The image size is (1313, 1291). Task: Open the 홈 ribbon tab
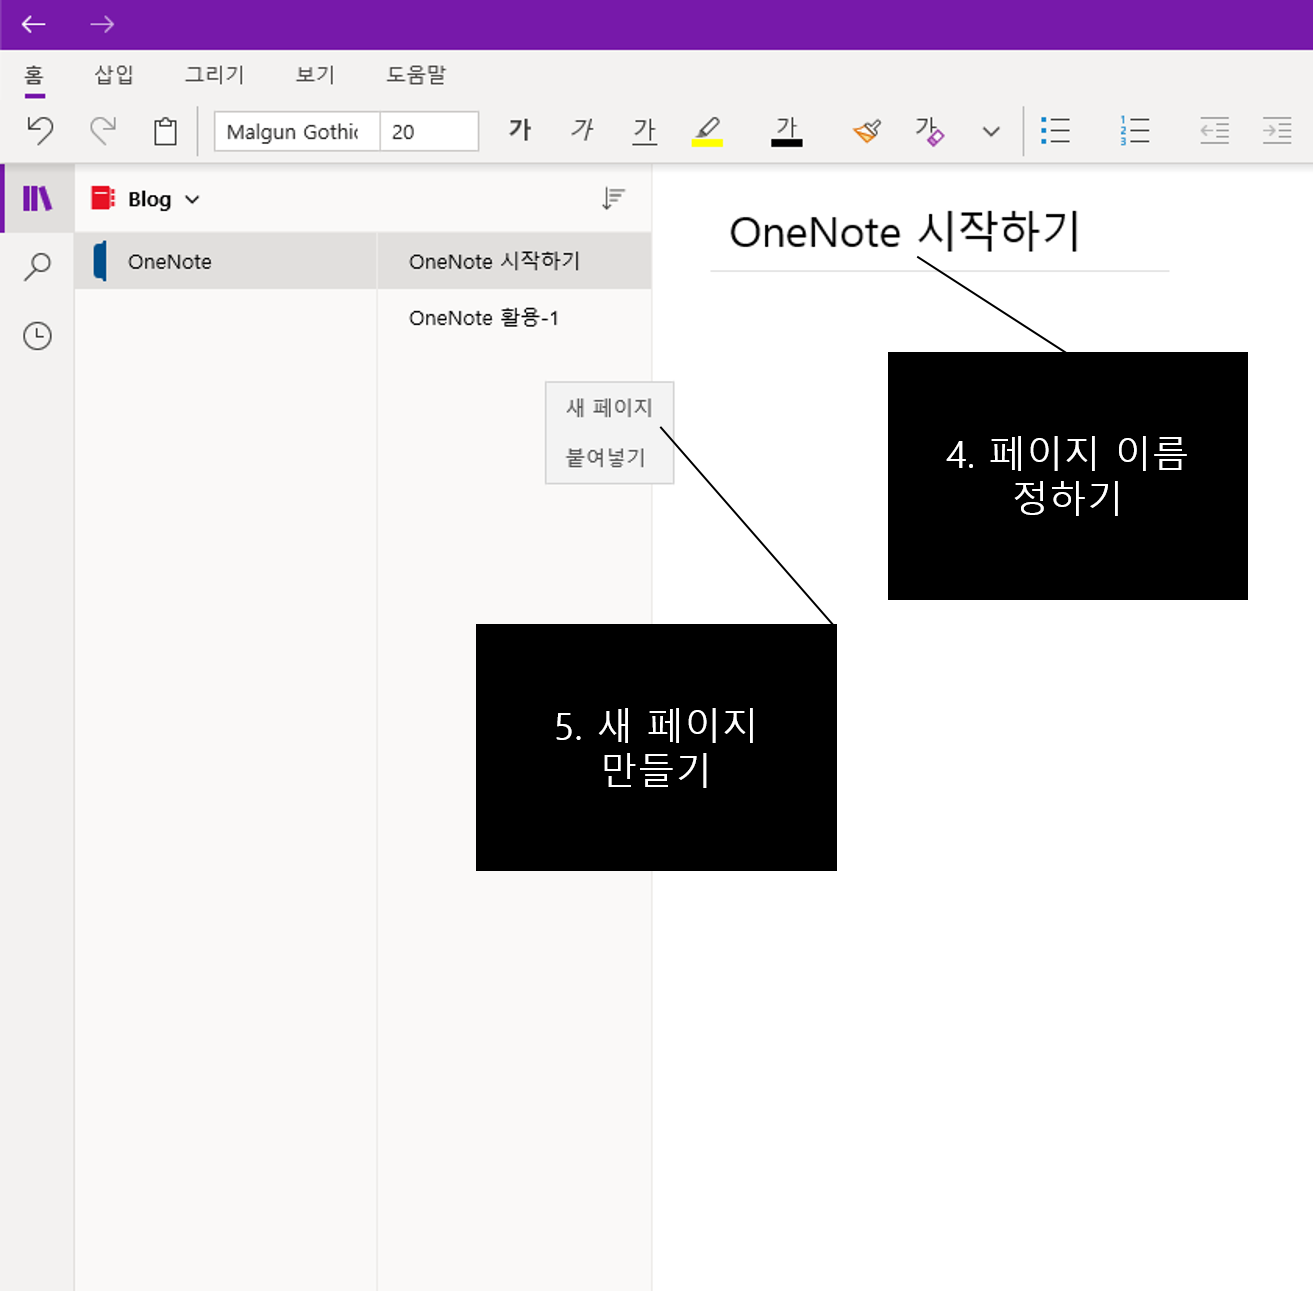click(x=34, y=75)
